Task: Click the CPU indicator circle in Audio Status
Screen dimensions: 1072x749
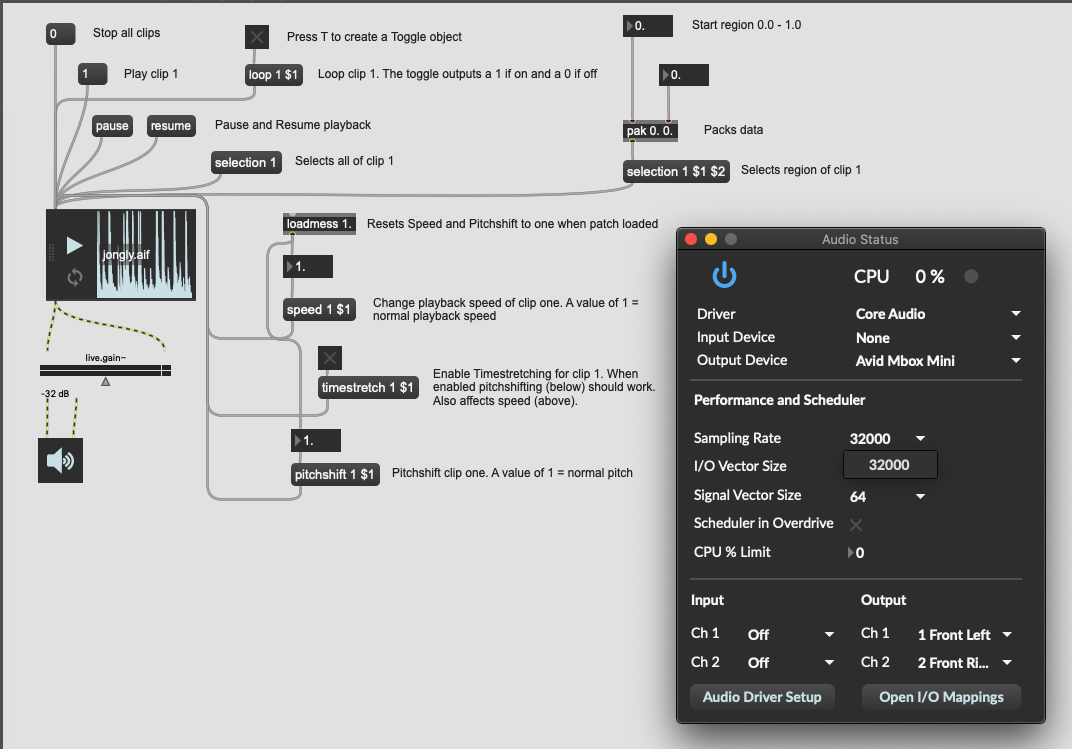Action: pyautogui.click(x=970, y=277)
